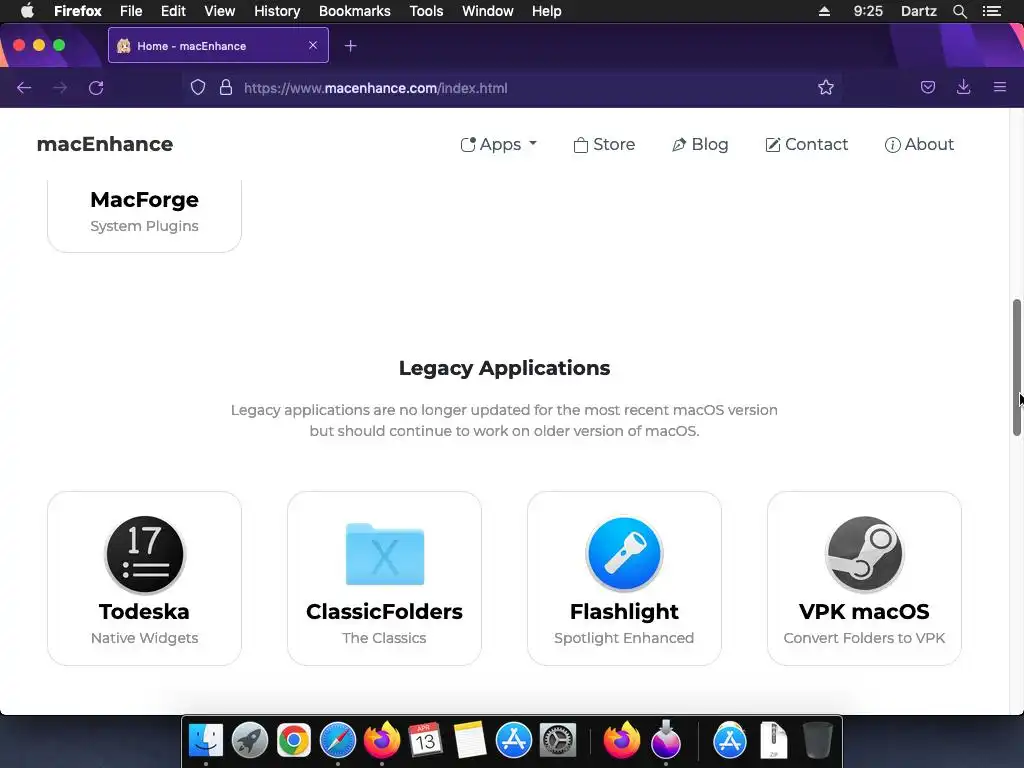Reload the current page
Viewport: 1024px width, 768px height.
96,88
